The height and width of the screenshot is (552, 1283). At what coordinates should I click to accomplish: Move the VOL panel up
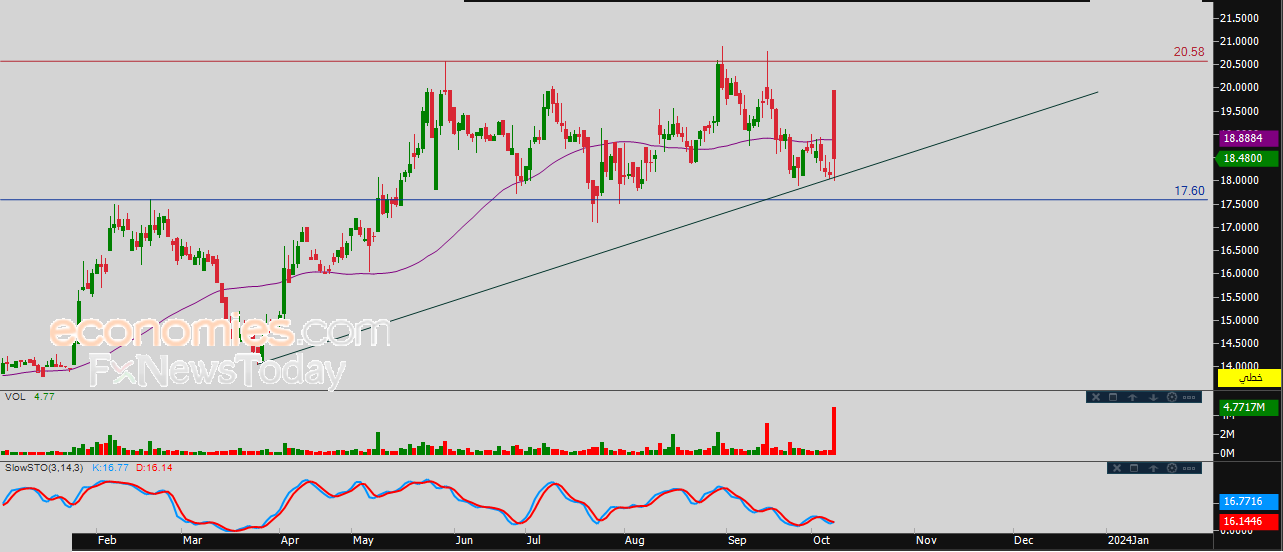click(x=1132, y=397)
